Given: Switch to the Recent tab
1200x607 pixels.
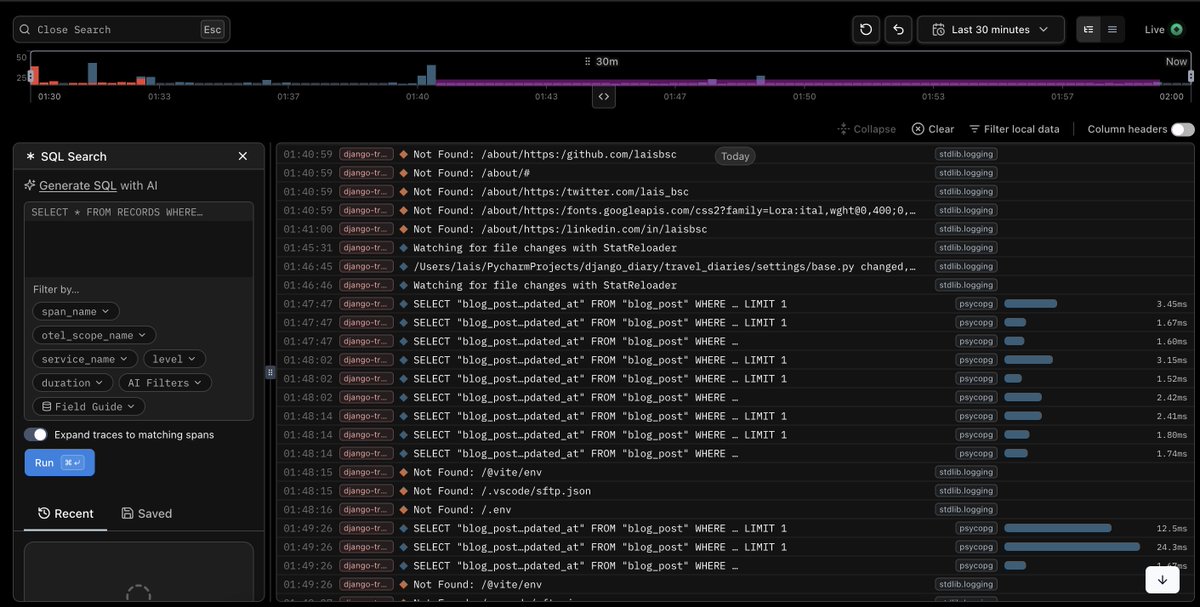Looking at the screenshot, I should click(66, 513).
